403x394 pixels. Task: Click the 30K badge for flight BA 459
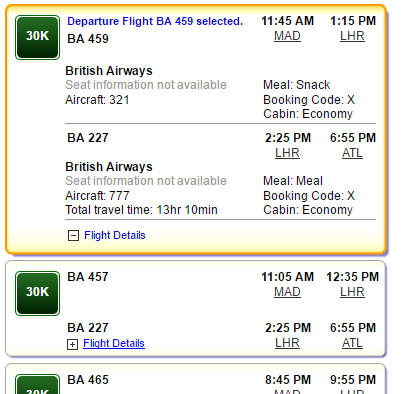click(37, 37)
